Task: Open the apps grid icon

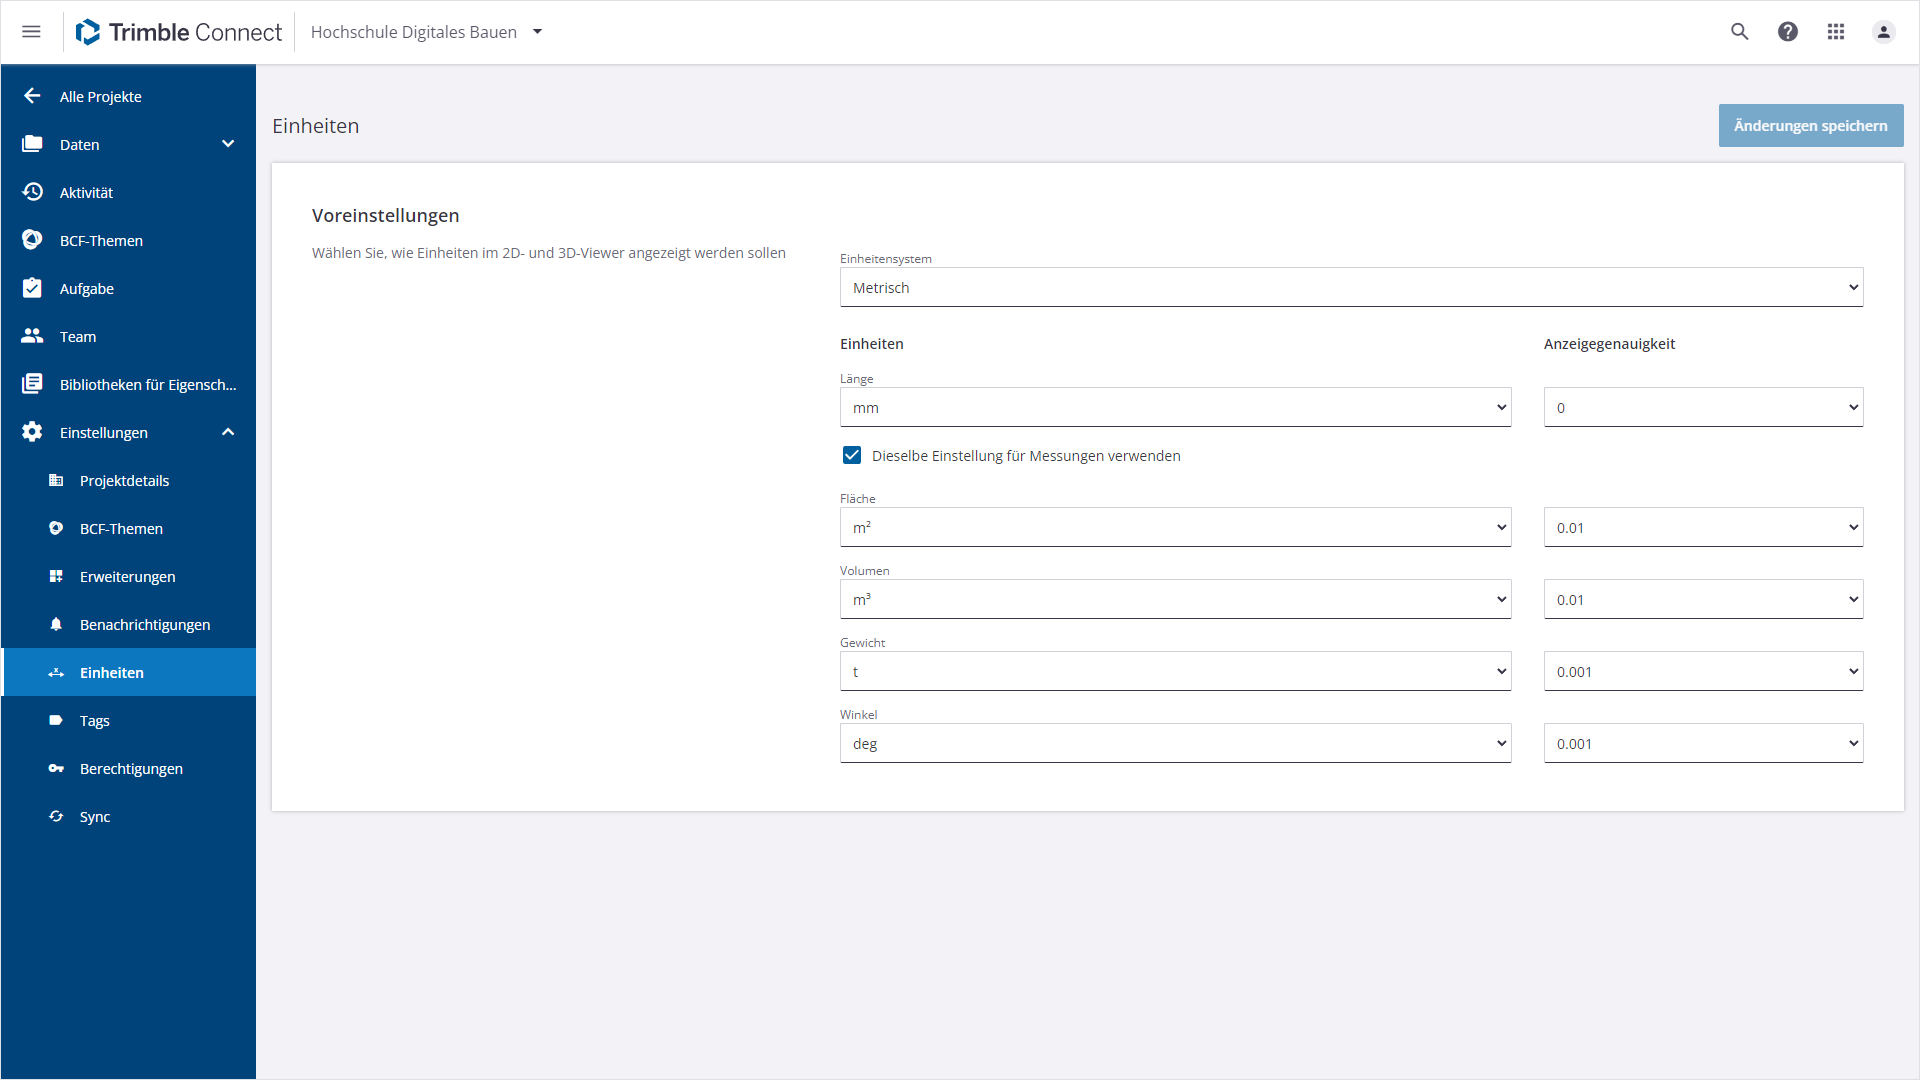Action: point(1836,32)
